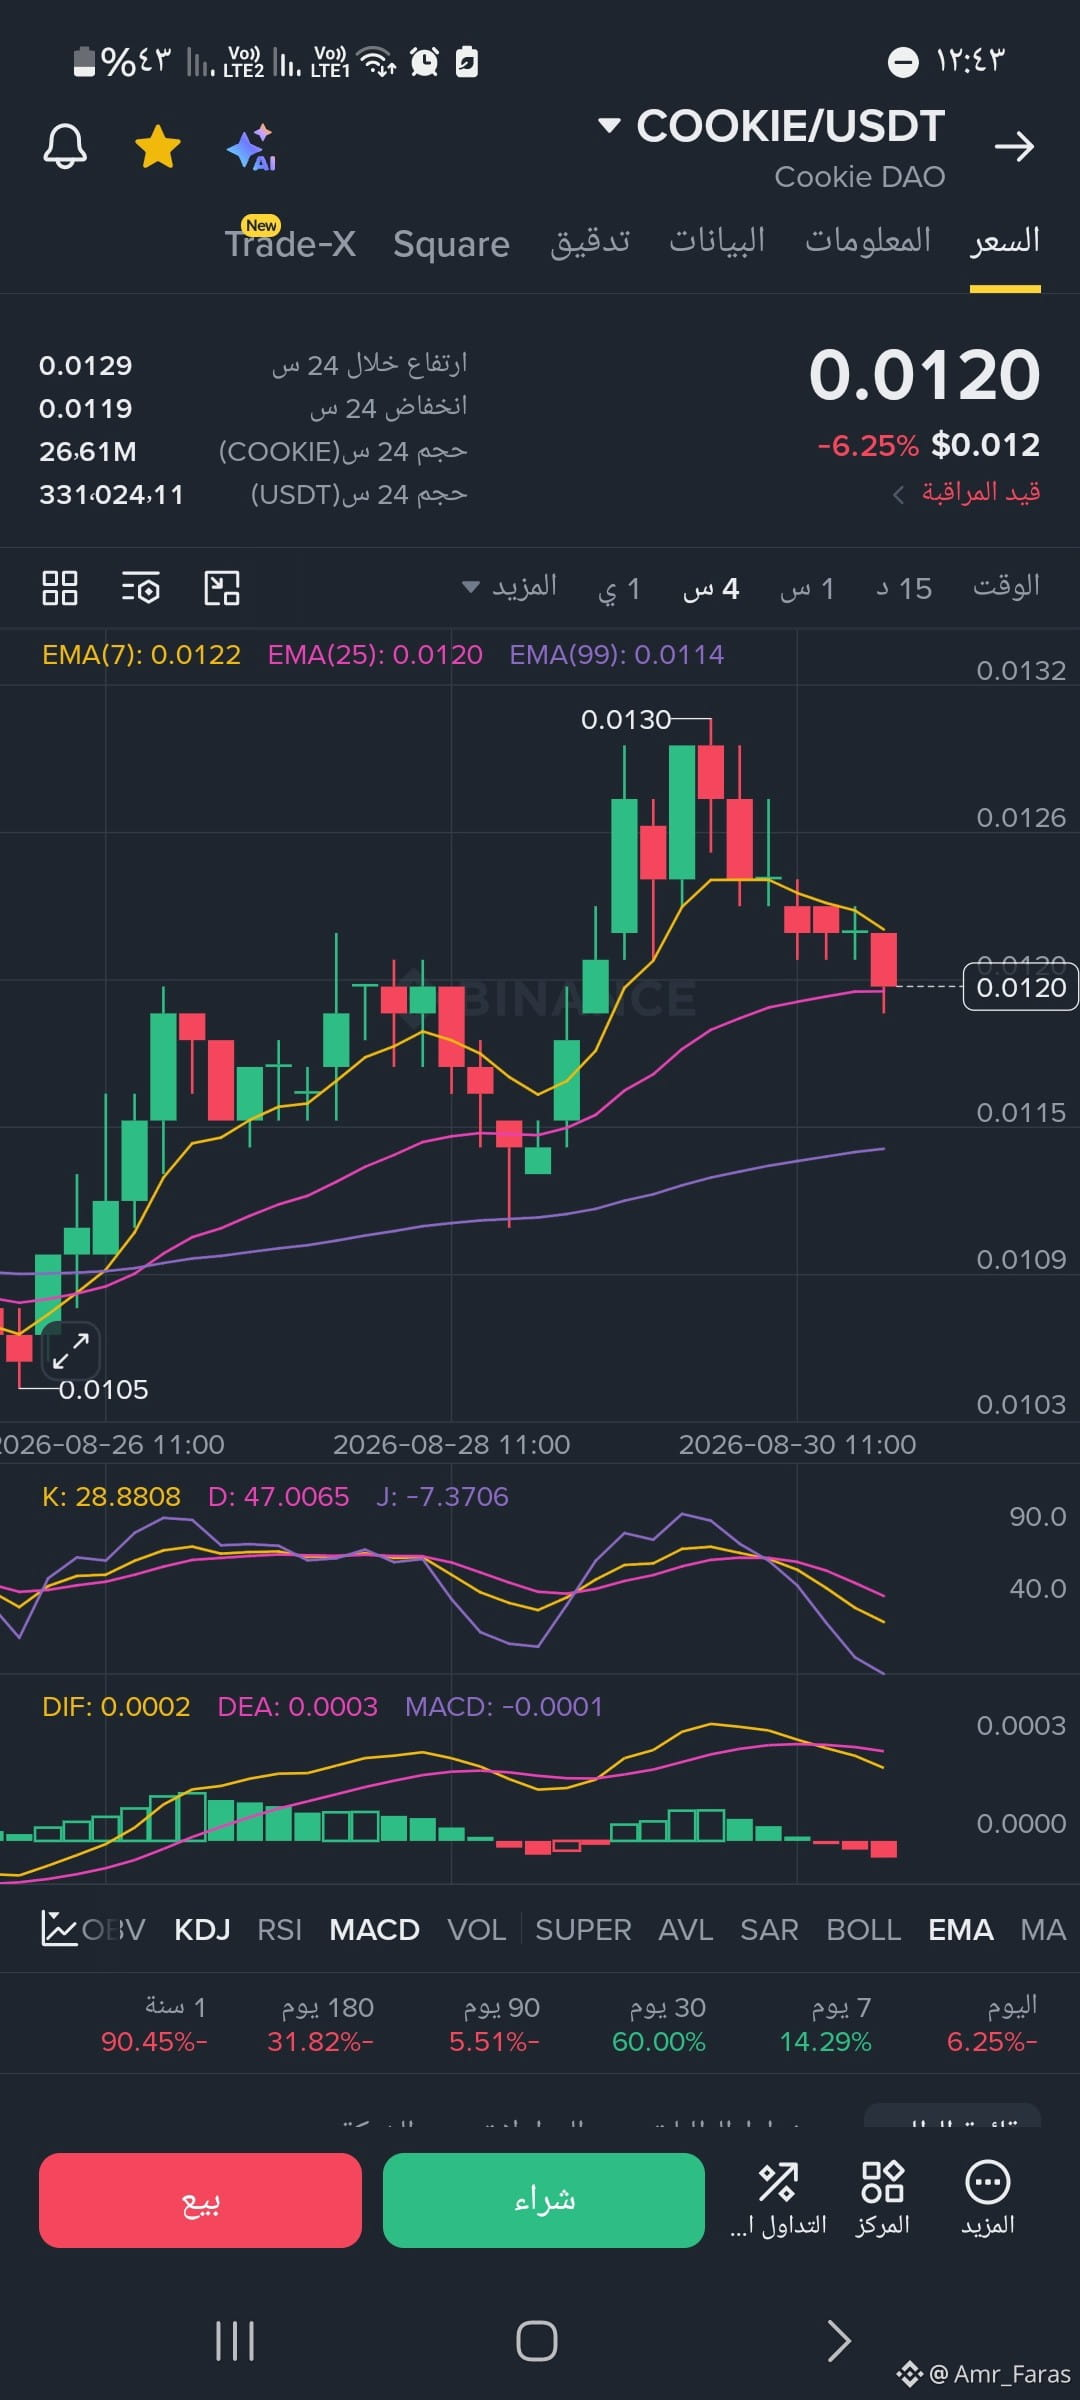Open the المعلومات tab
This screenshot has height=2400, width=1080.
point(868,241)
